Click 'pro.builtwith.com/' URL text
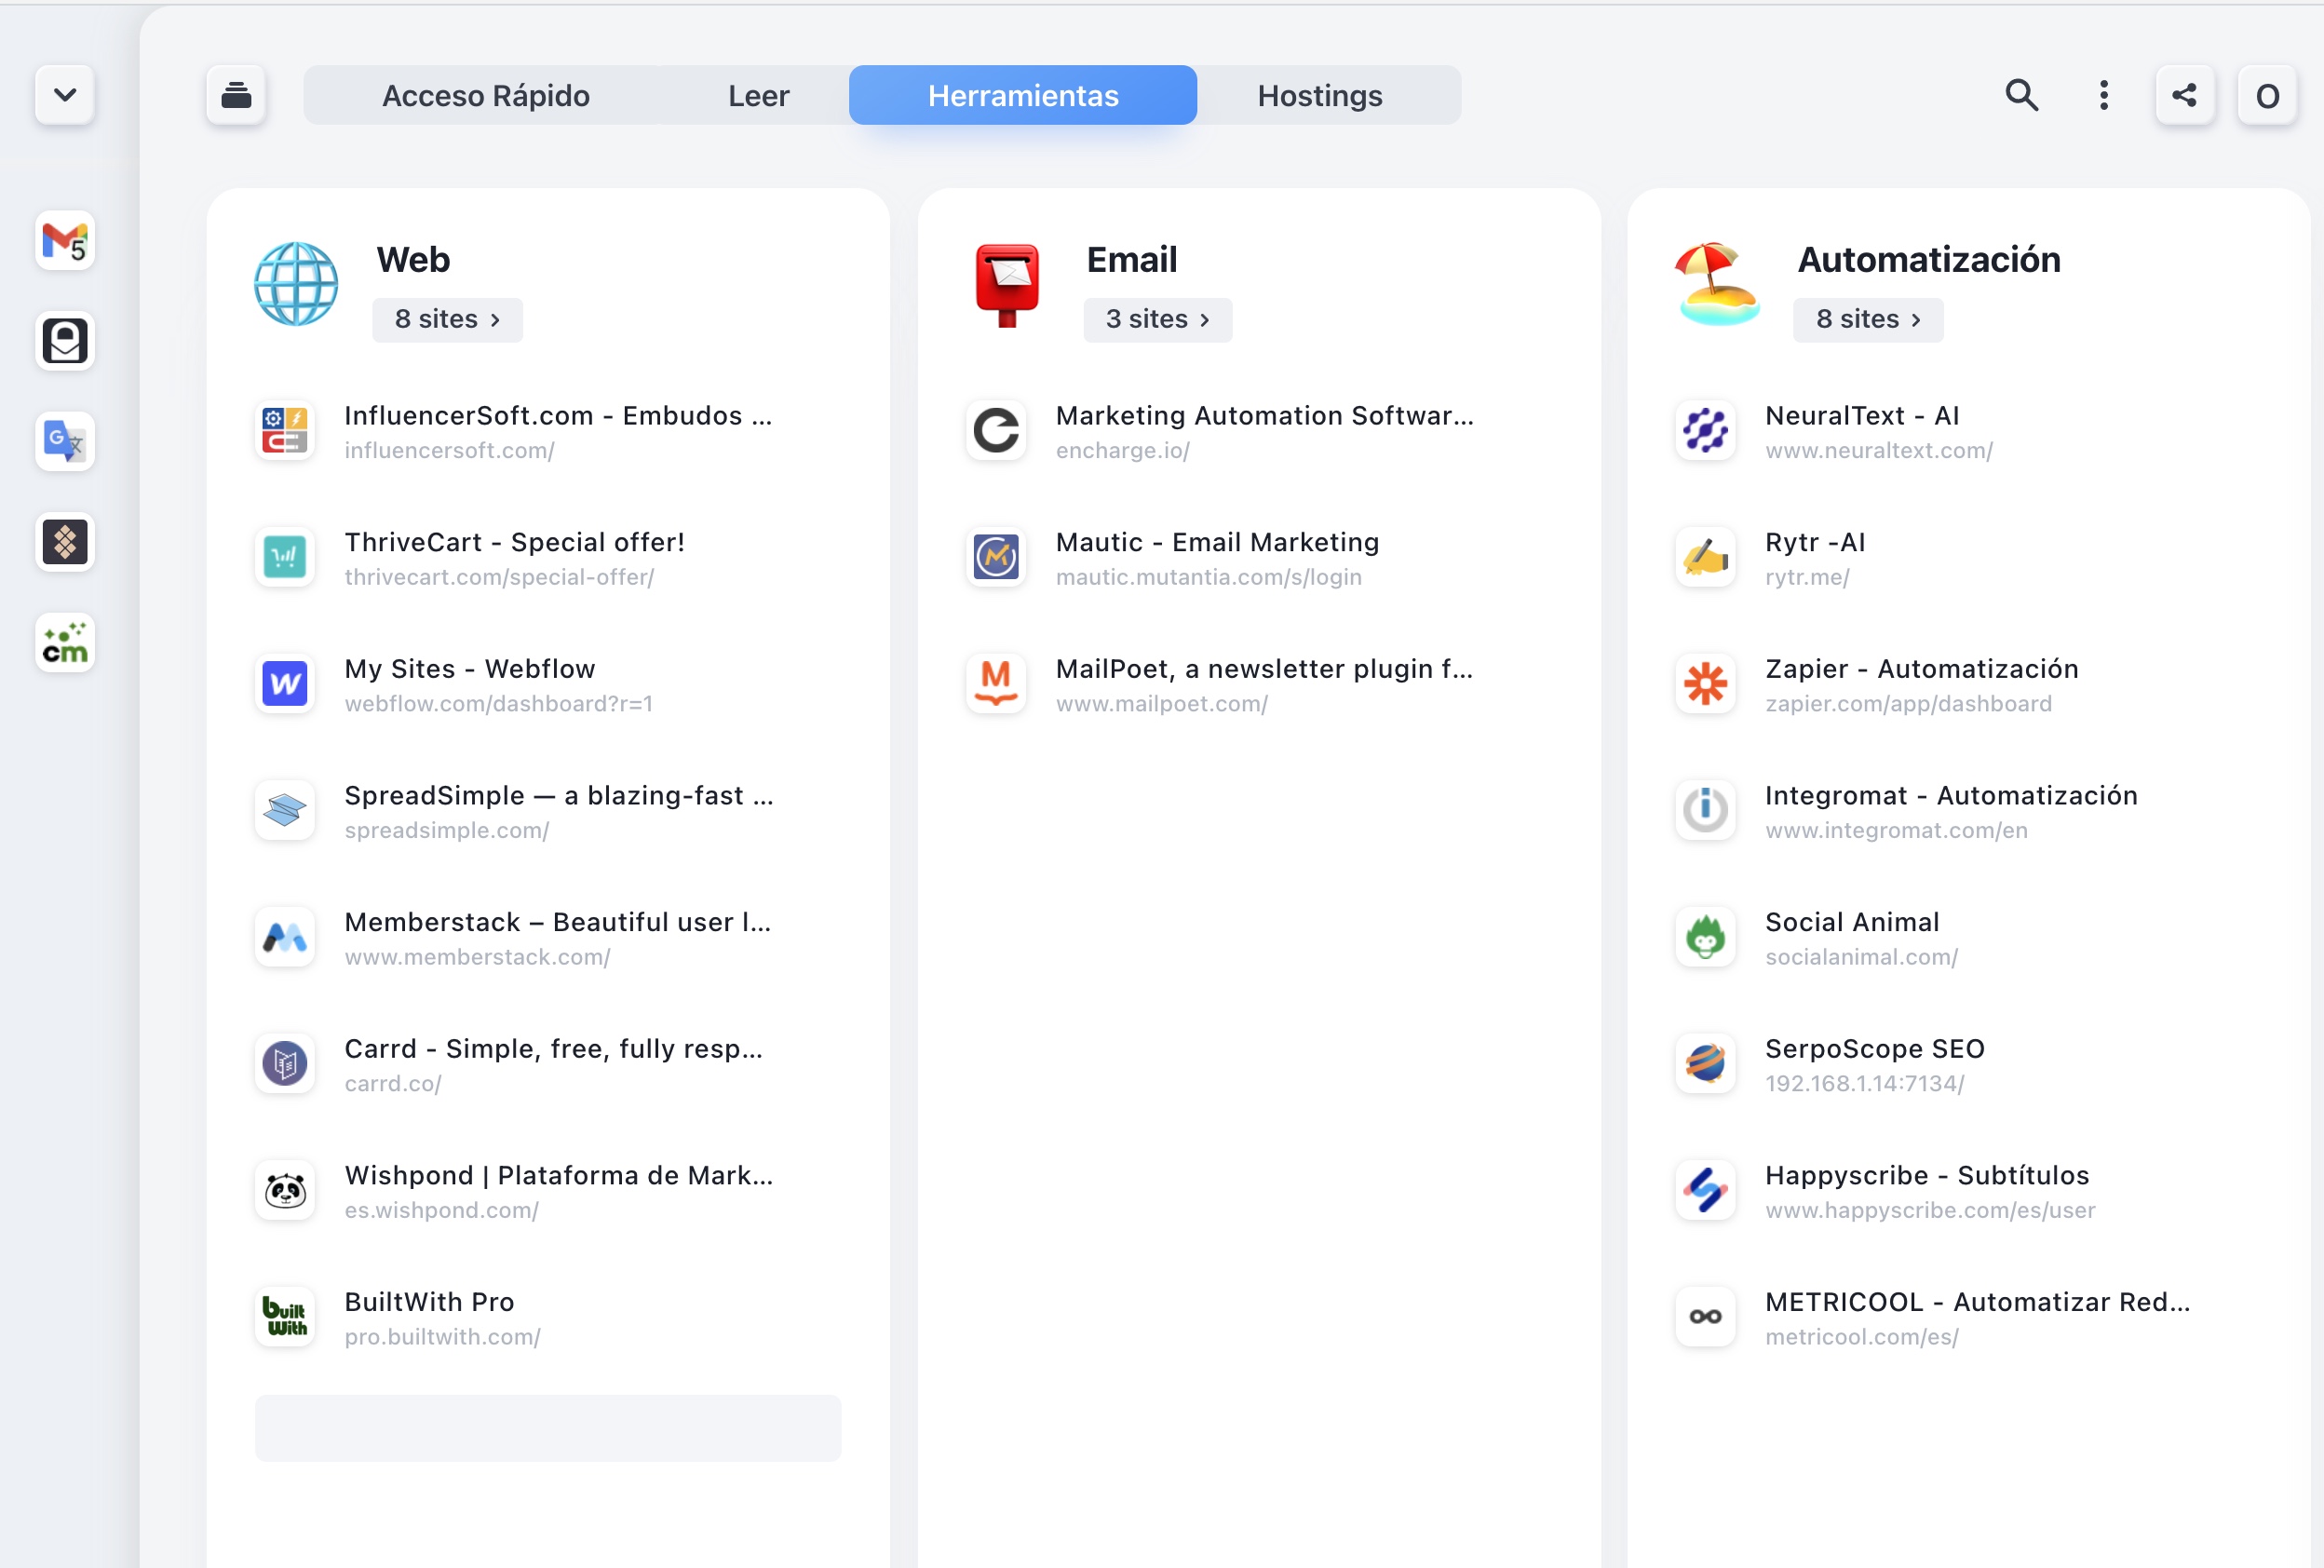This screenshot has width=2324, height=1568. coord(443,1337)
